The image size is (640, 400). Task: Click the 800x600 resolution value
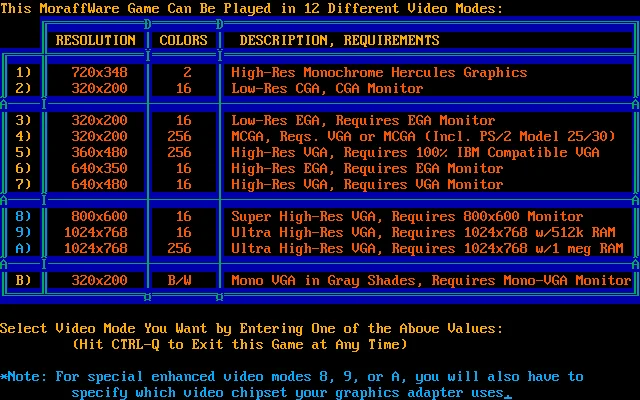pos(100,216)
